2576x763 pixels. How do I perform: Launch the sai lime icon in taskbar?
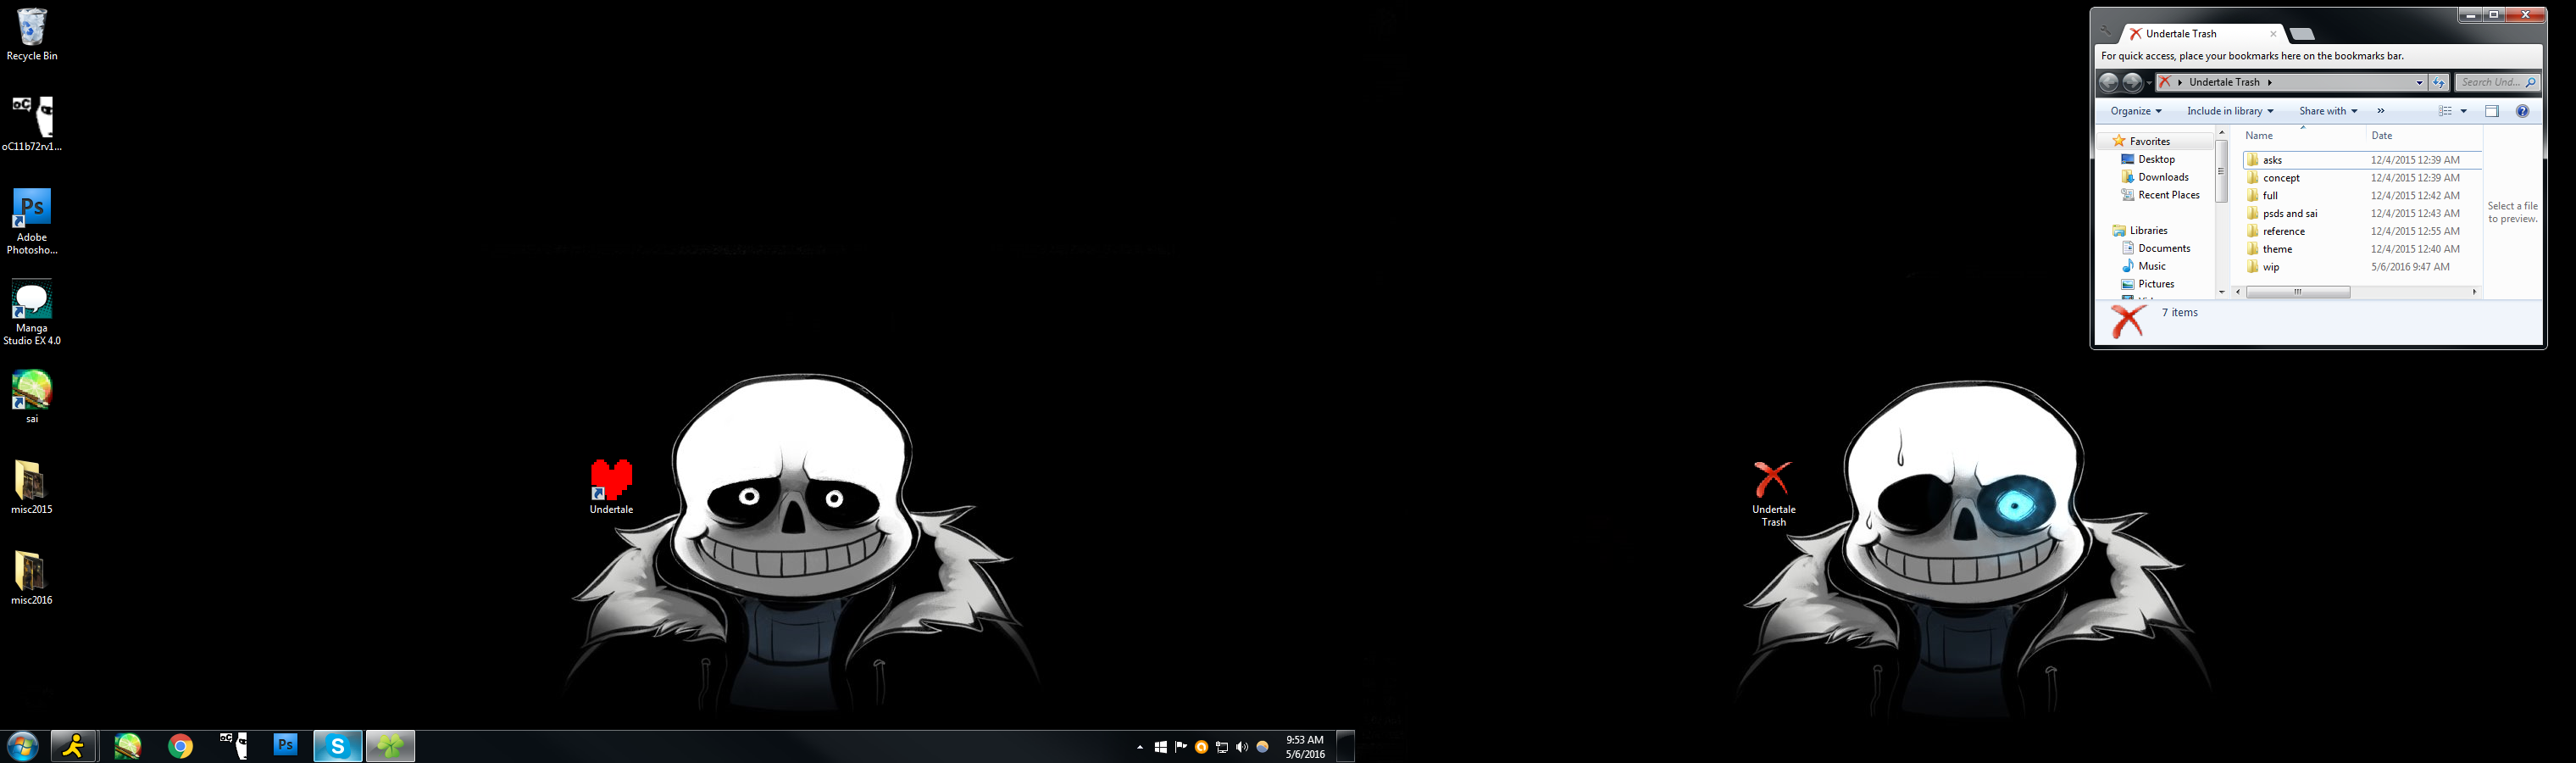(x=127, y=746)
